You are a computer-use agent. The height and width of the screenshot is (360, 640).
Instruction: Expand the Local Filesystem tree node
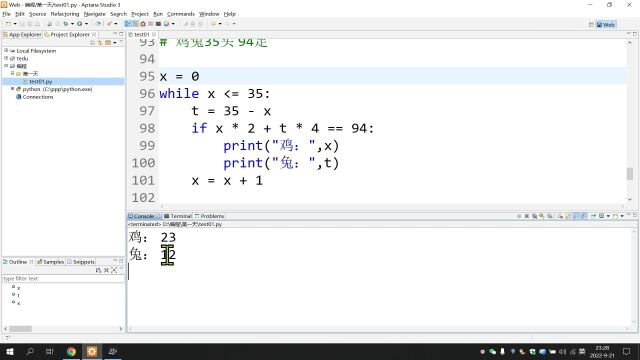tap(6, 51)
